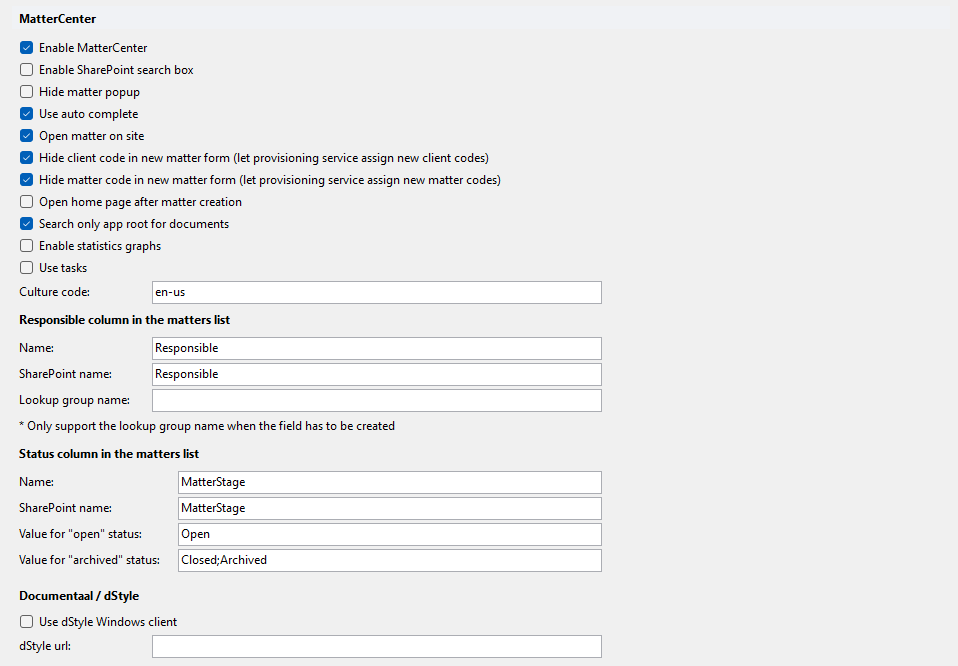Disable the Open matter on site option

pos(26,136)
